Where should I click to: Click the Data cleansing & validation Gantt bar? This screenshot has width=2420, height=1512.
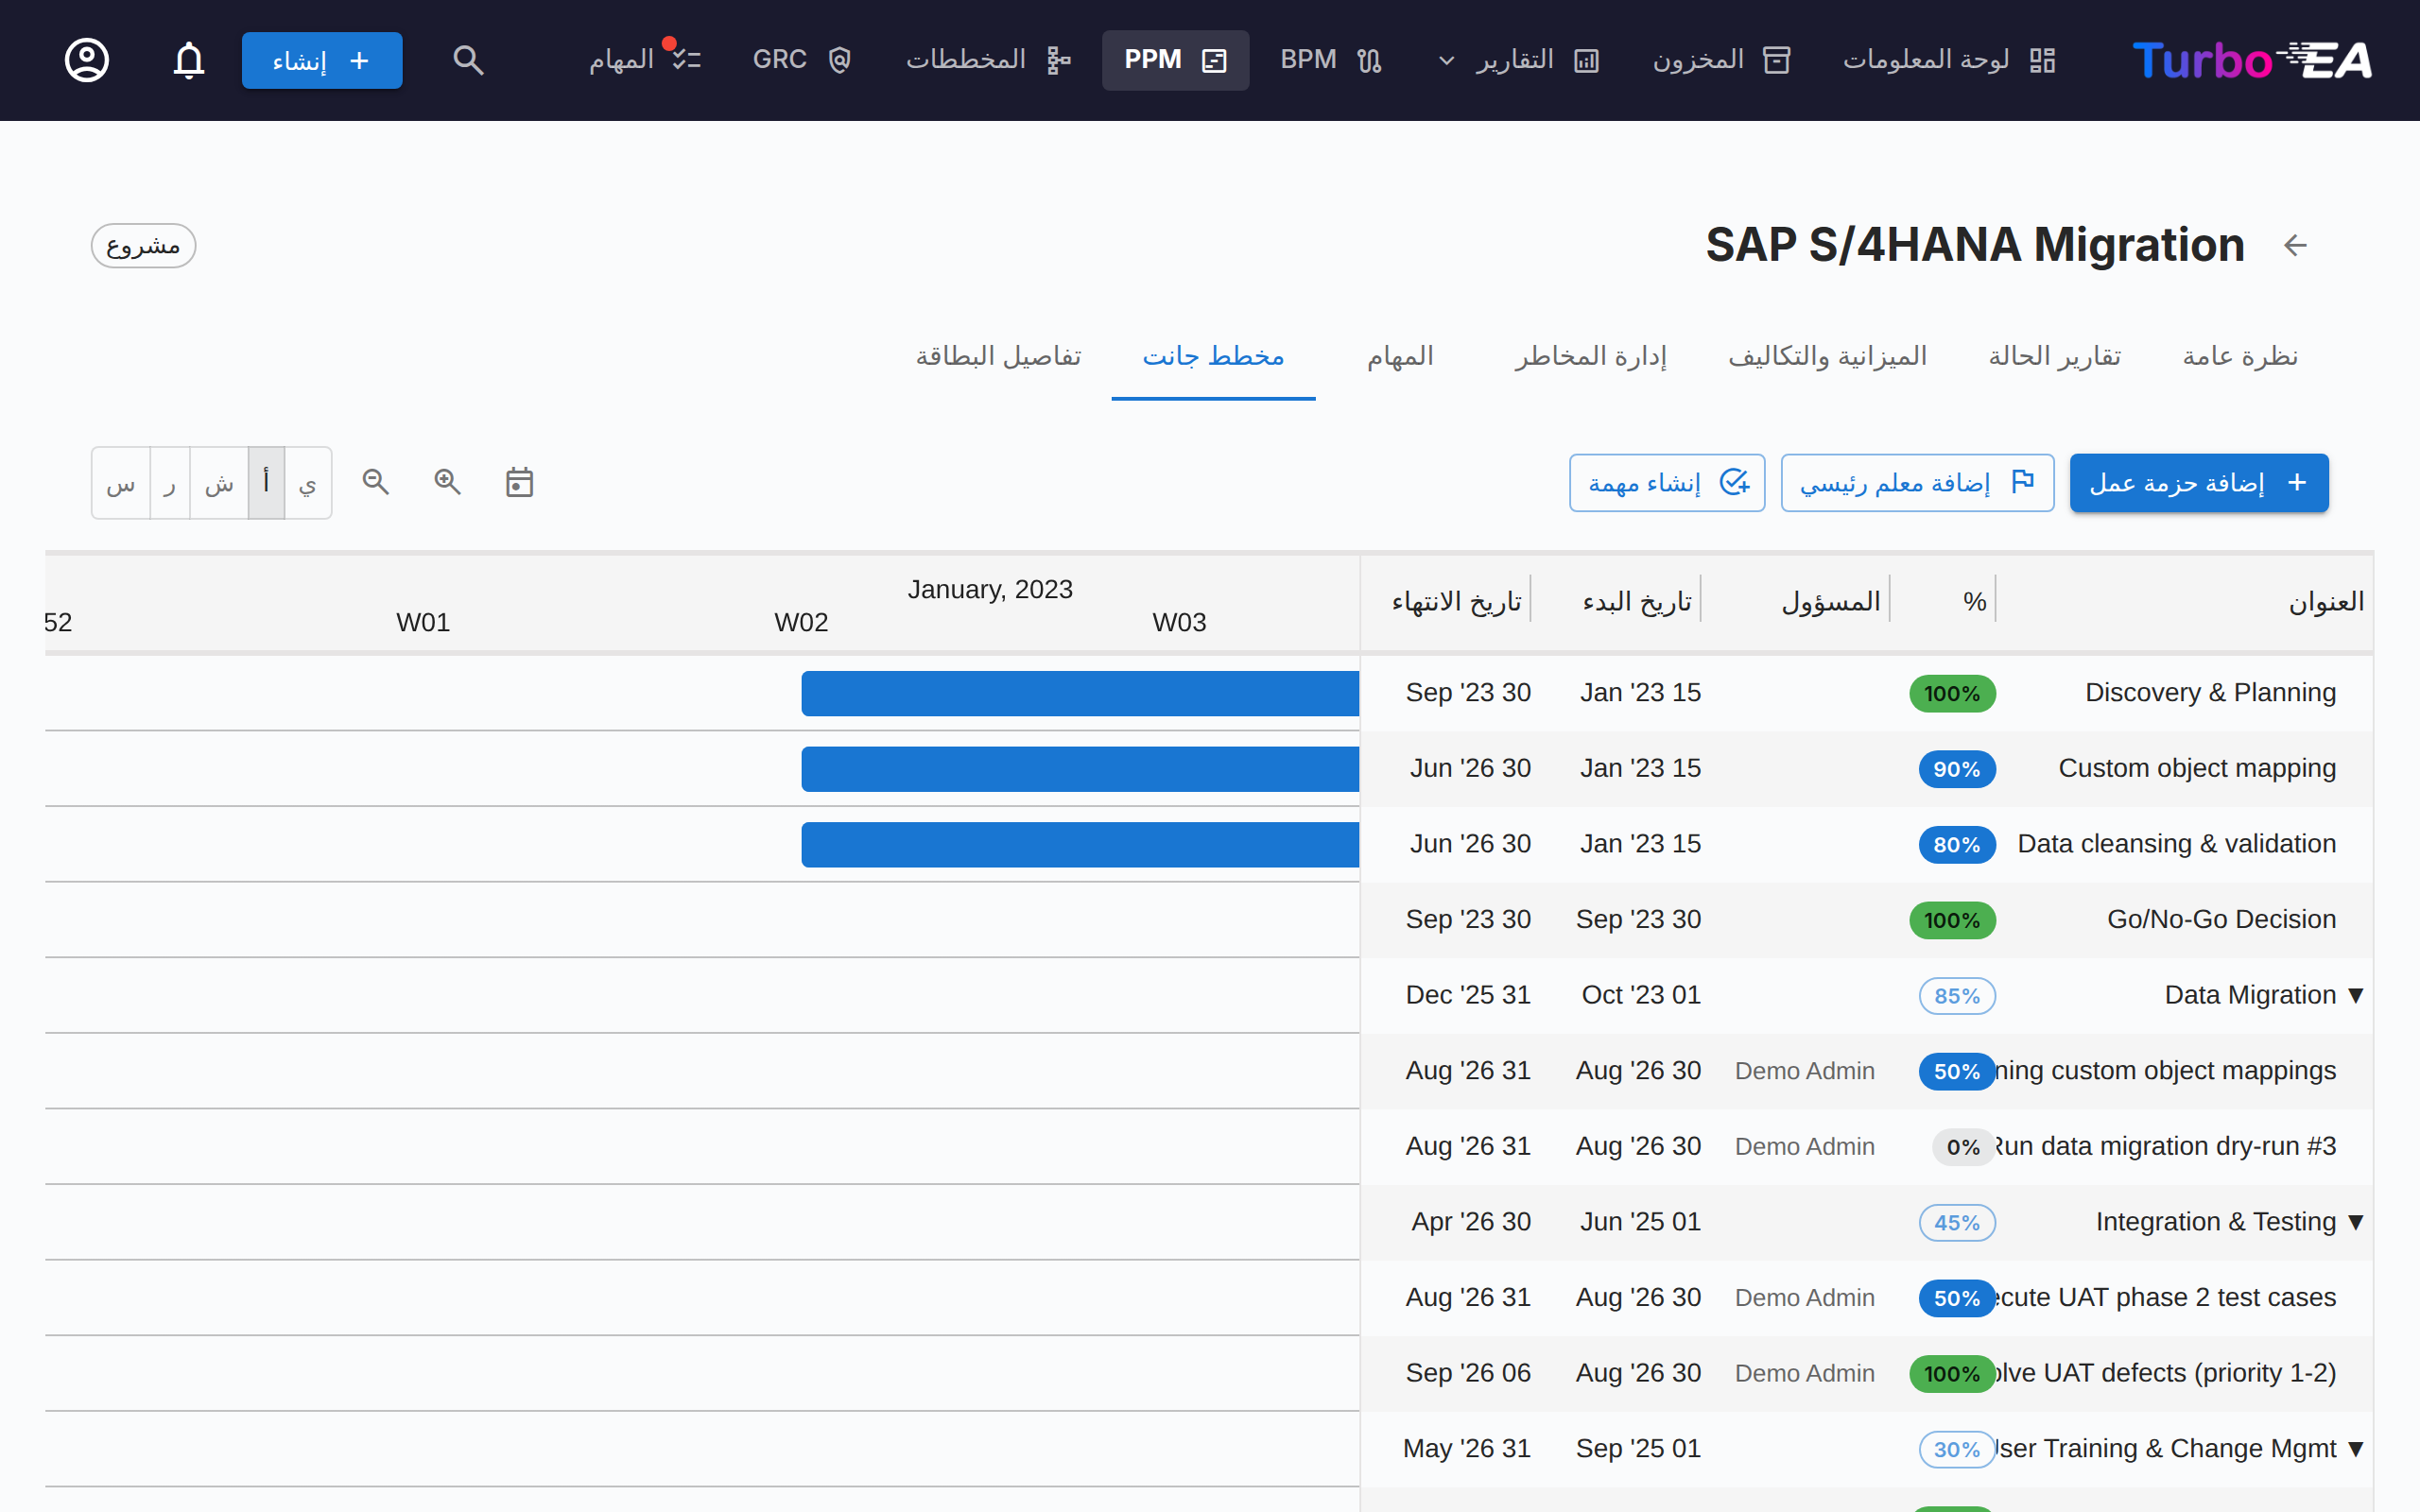click(x=1080, y=845)
